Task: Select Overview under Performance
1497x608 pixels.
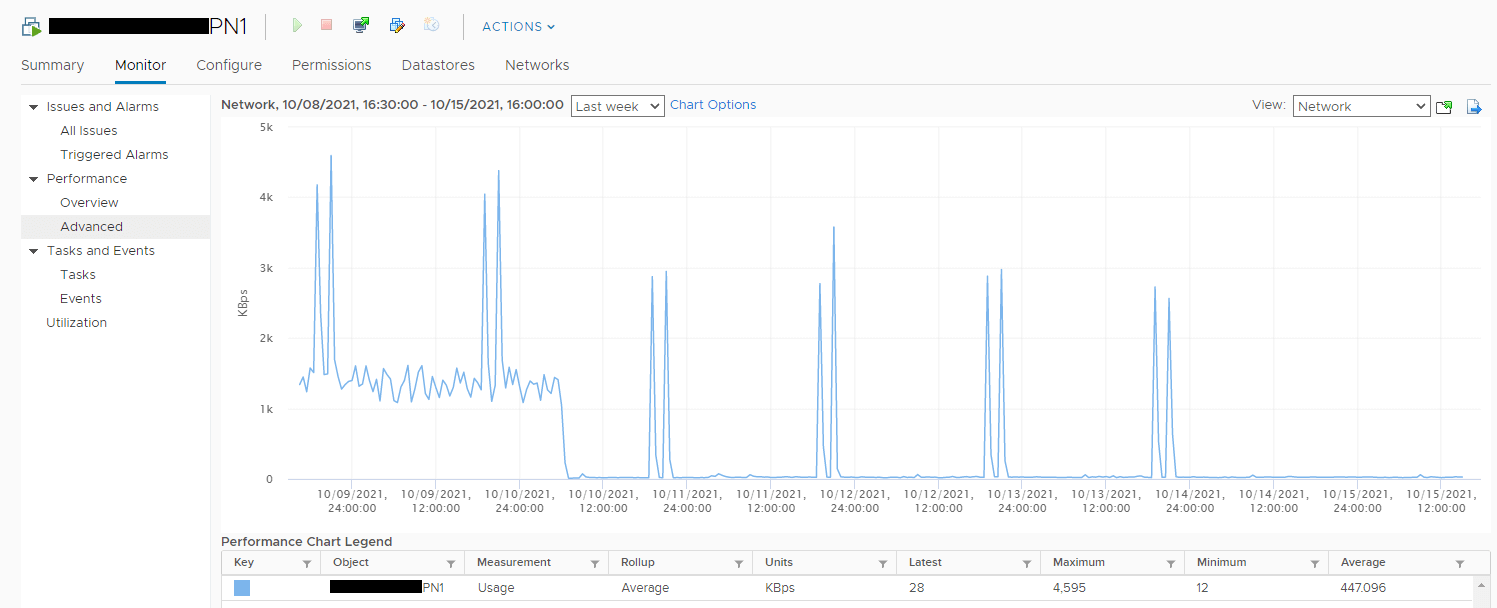Action: pyautogui.click(x=89, y=203)
